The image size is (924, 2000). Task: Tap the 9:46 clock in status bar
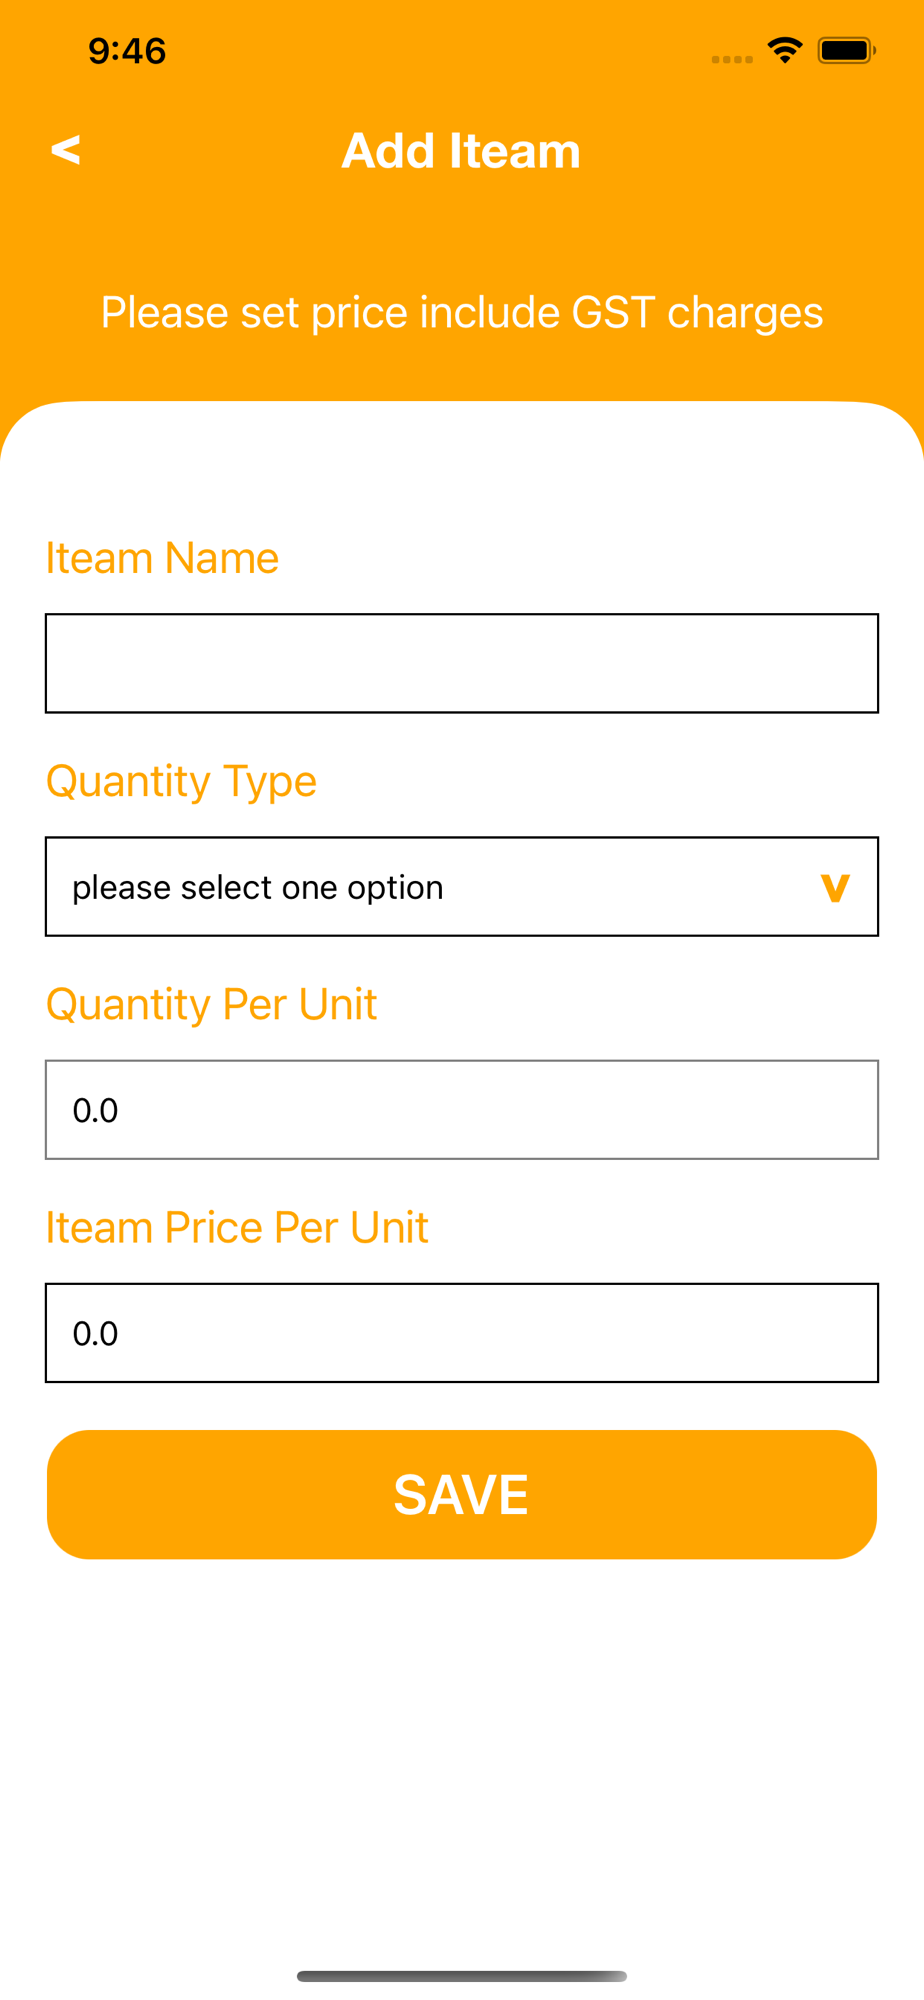[127, 51]
